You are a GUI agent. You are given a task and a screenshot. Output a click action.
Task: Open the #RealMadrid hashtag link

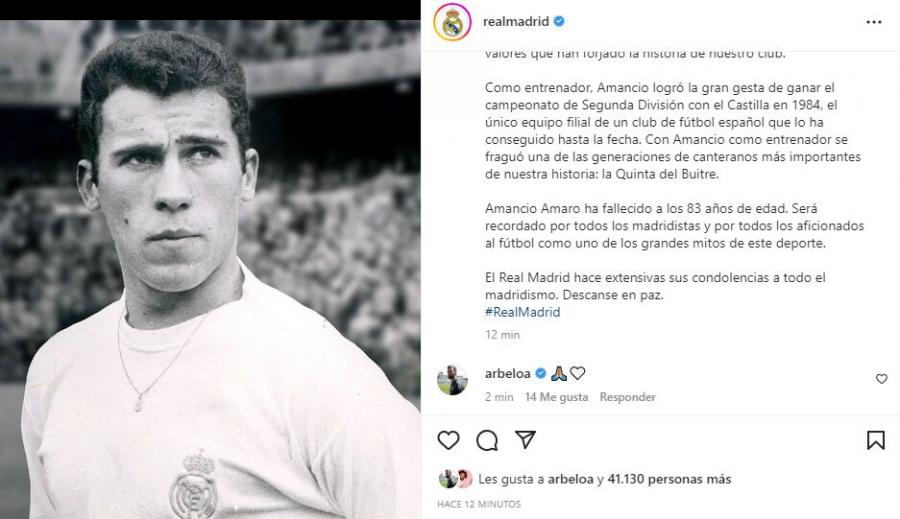522,312
